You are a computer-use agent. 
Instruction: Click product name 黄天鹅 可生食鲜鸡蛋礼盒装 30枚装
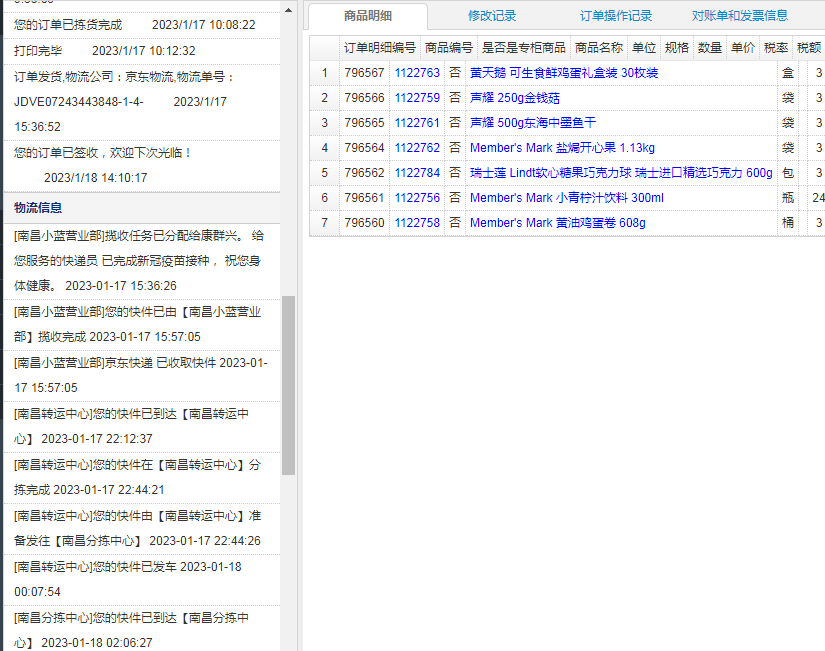point(564,73)
